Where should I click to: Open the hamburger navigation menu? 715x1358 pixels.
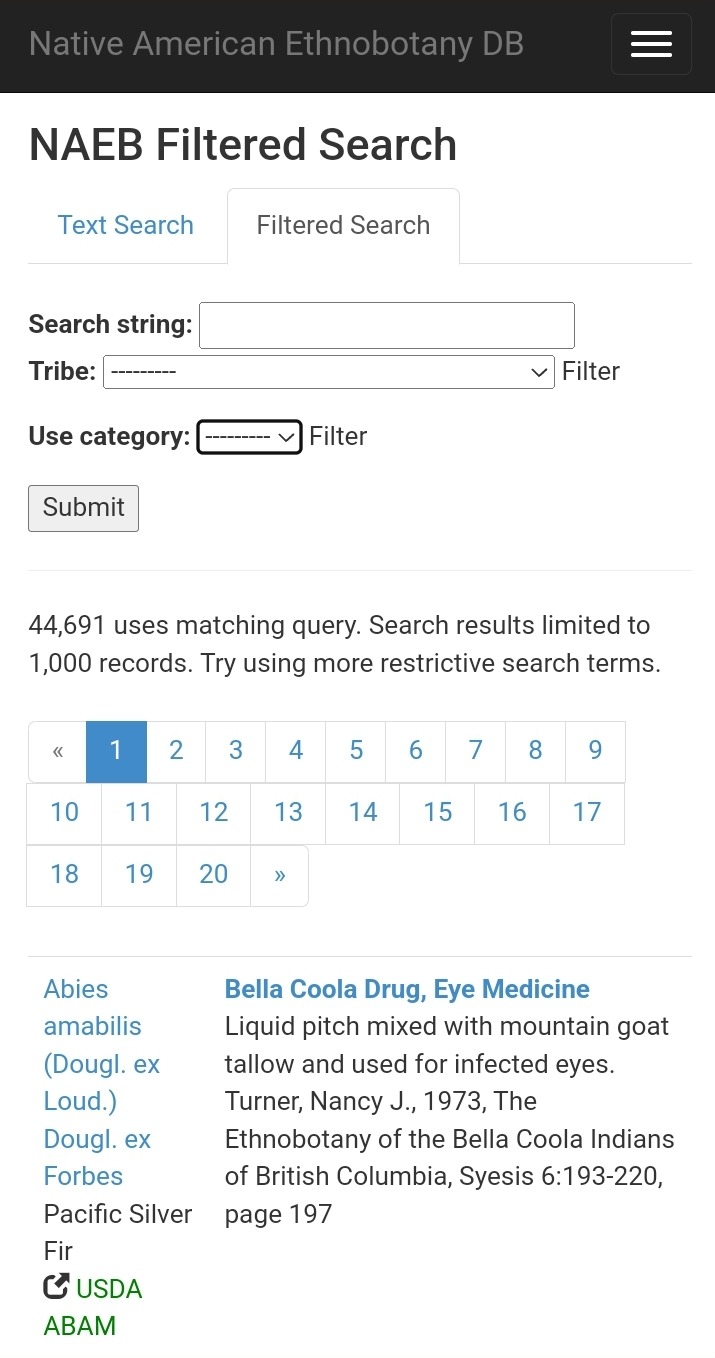[651, 44]
